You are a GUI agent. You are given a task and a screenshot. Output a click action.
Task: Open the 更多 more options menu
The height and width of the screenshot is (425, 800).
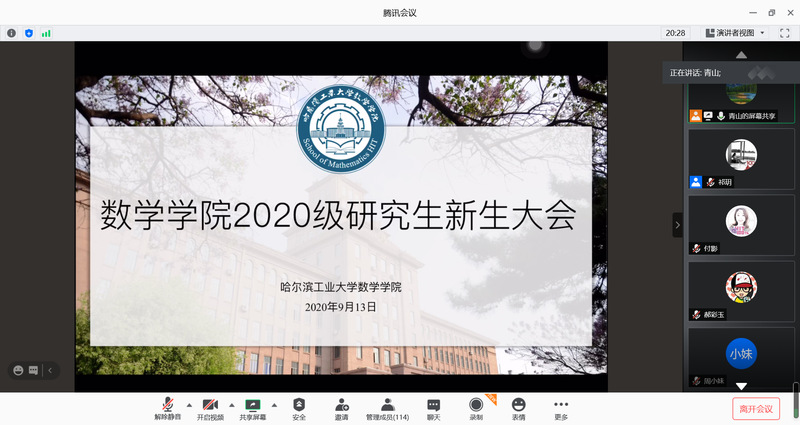(561, 408)
